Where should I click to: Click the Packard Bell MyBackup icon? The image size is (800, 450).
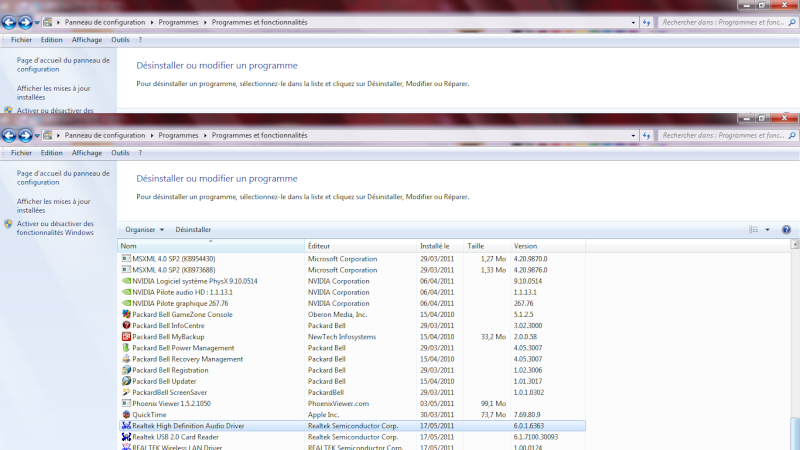[x=126, y=337]
